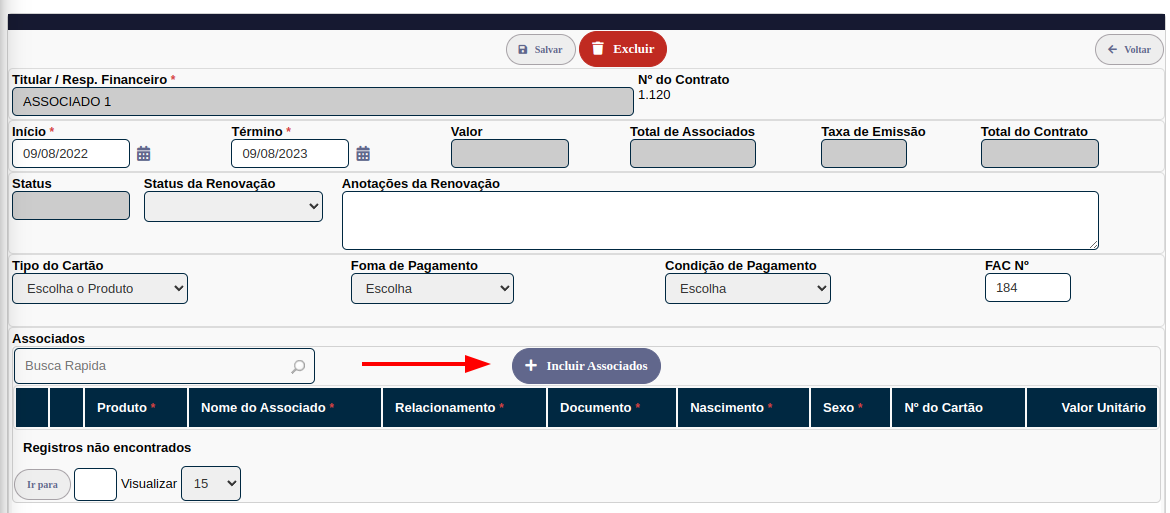Image resolution: width=1170 pixels, height=513 pixels.
Task: Click the Início date field
Action: click(71, 153)
